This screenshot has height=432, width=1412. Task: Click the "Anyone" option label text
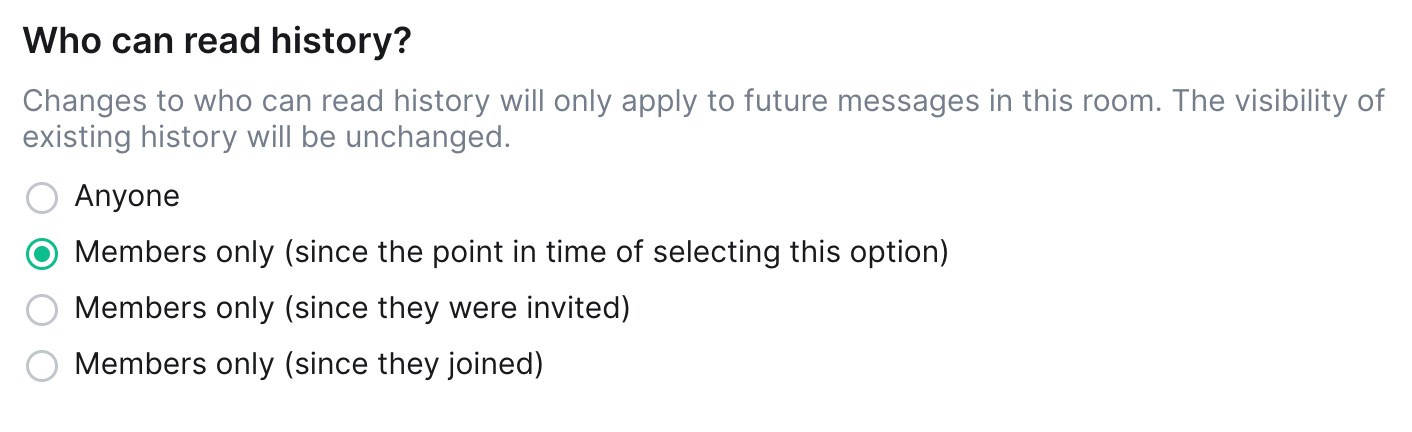click(127, 197)
